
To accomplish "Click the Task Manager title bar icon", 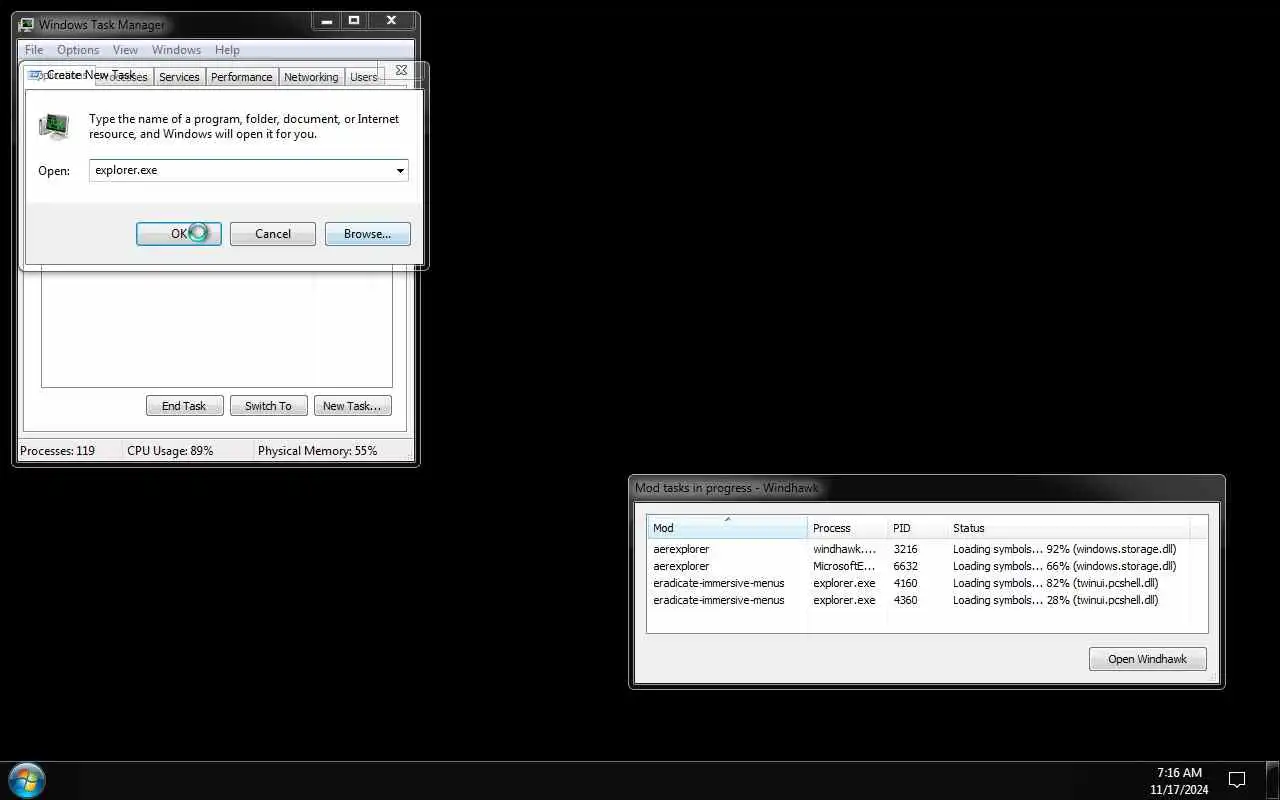I will (x=26, y=24).
